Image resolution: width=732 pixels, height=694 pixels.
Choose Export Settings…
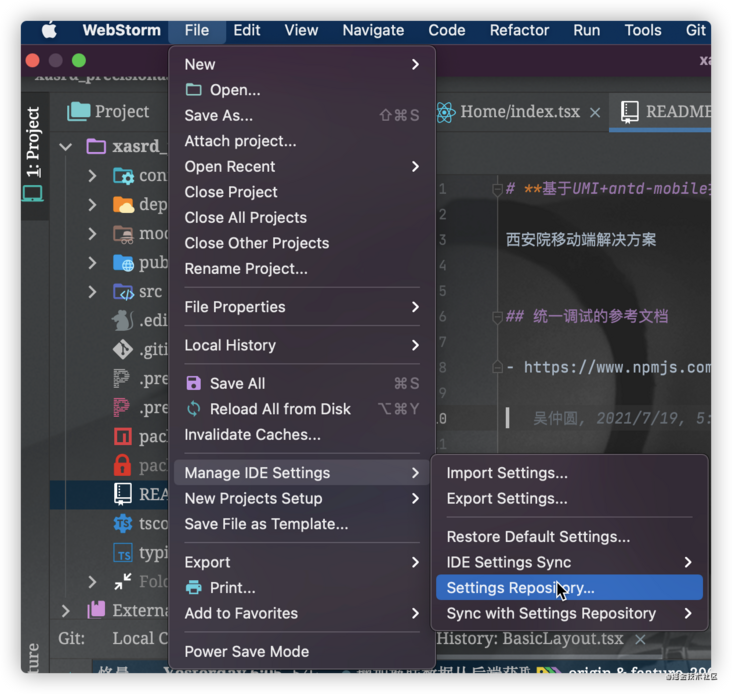569,498
